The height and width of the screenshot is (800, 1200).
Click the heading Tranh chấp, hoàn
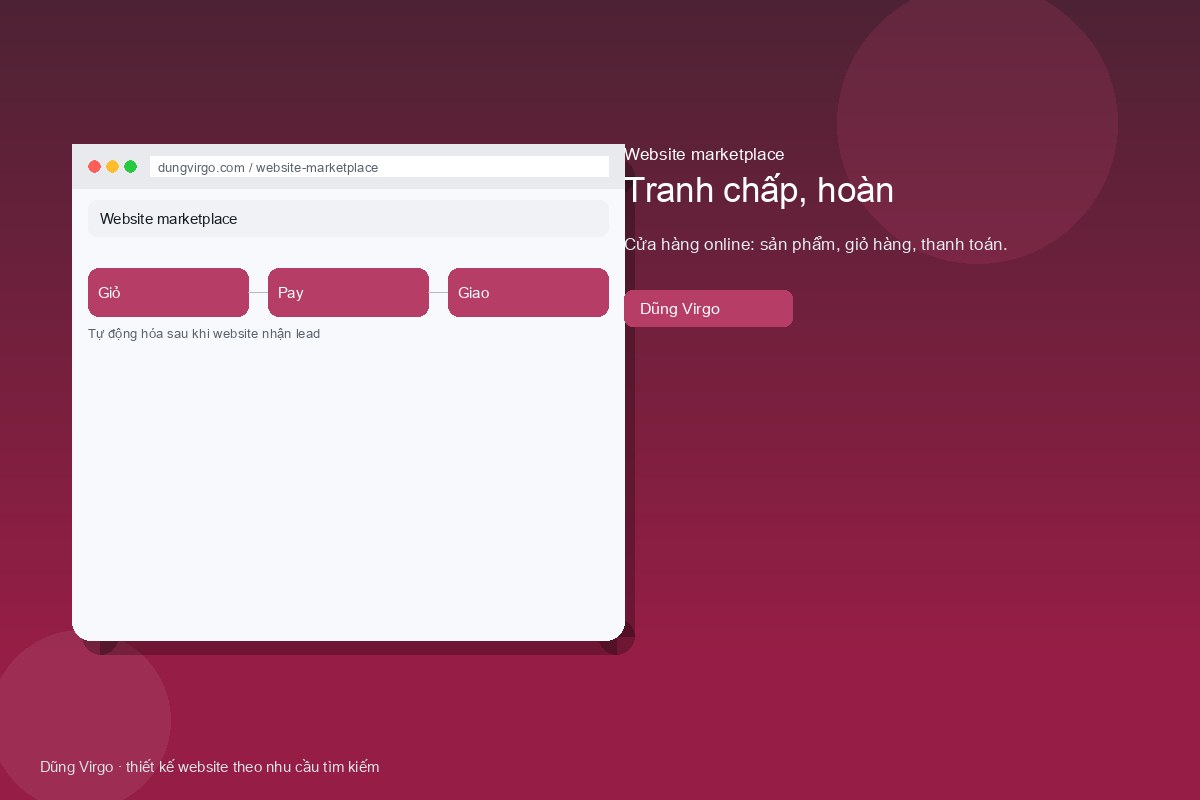[759, 190]
